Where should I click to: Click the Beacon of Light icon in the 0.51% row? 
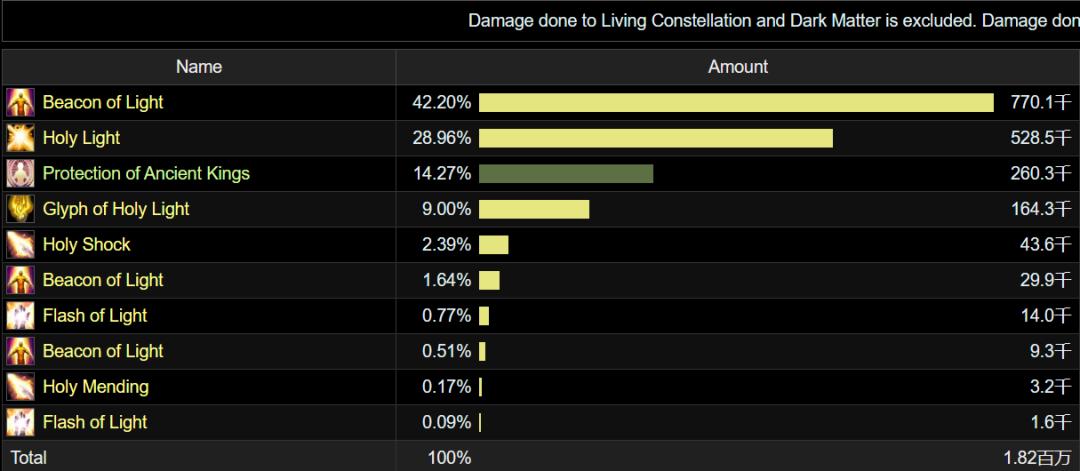20,351
